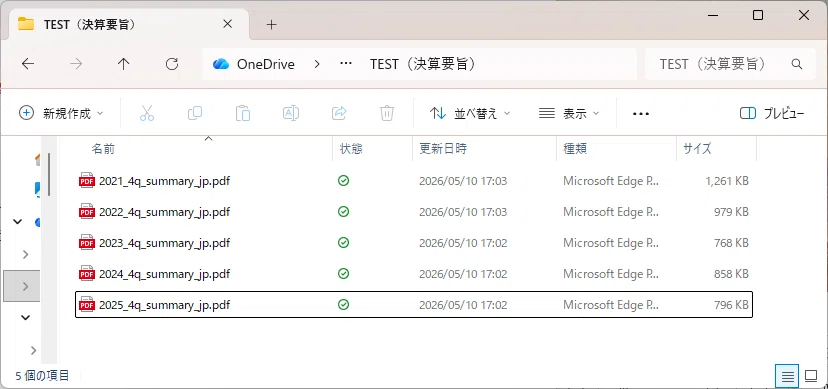Click date 2026/05/10 17:03 of 2022_4q_summary_jp.pdf
The height and width of the screenshot is (389, 828).
[x=463, y=212]
